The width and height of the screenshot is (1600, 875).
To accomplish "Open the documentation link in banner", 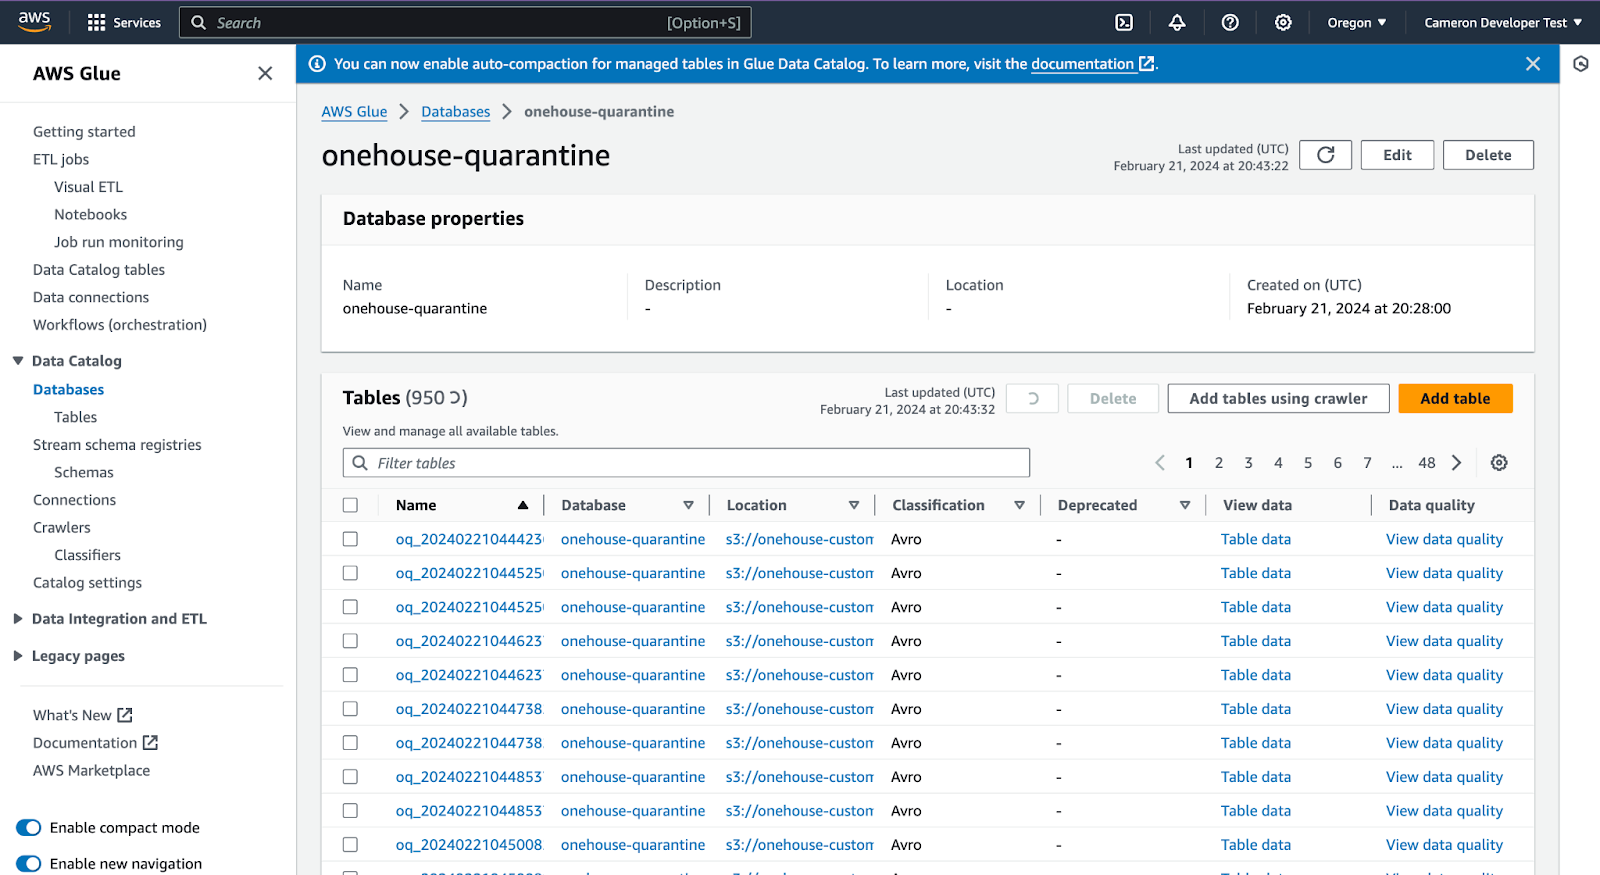I will point(1082,64).
